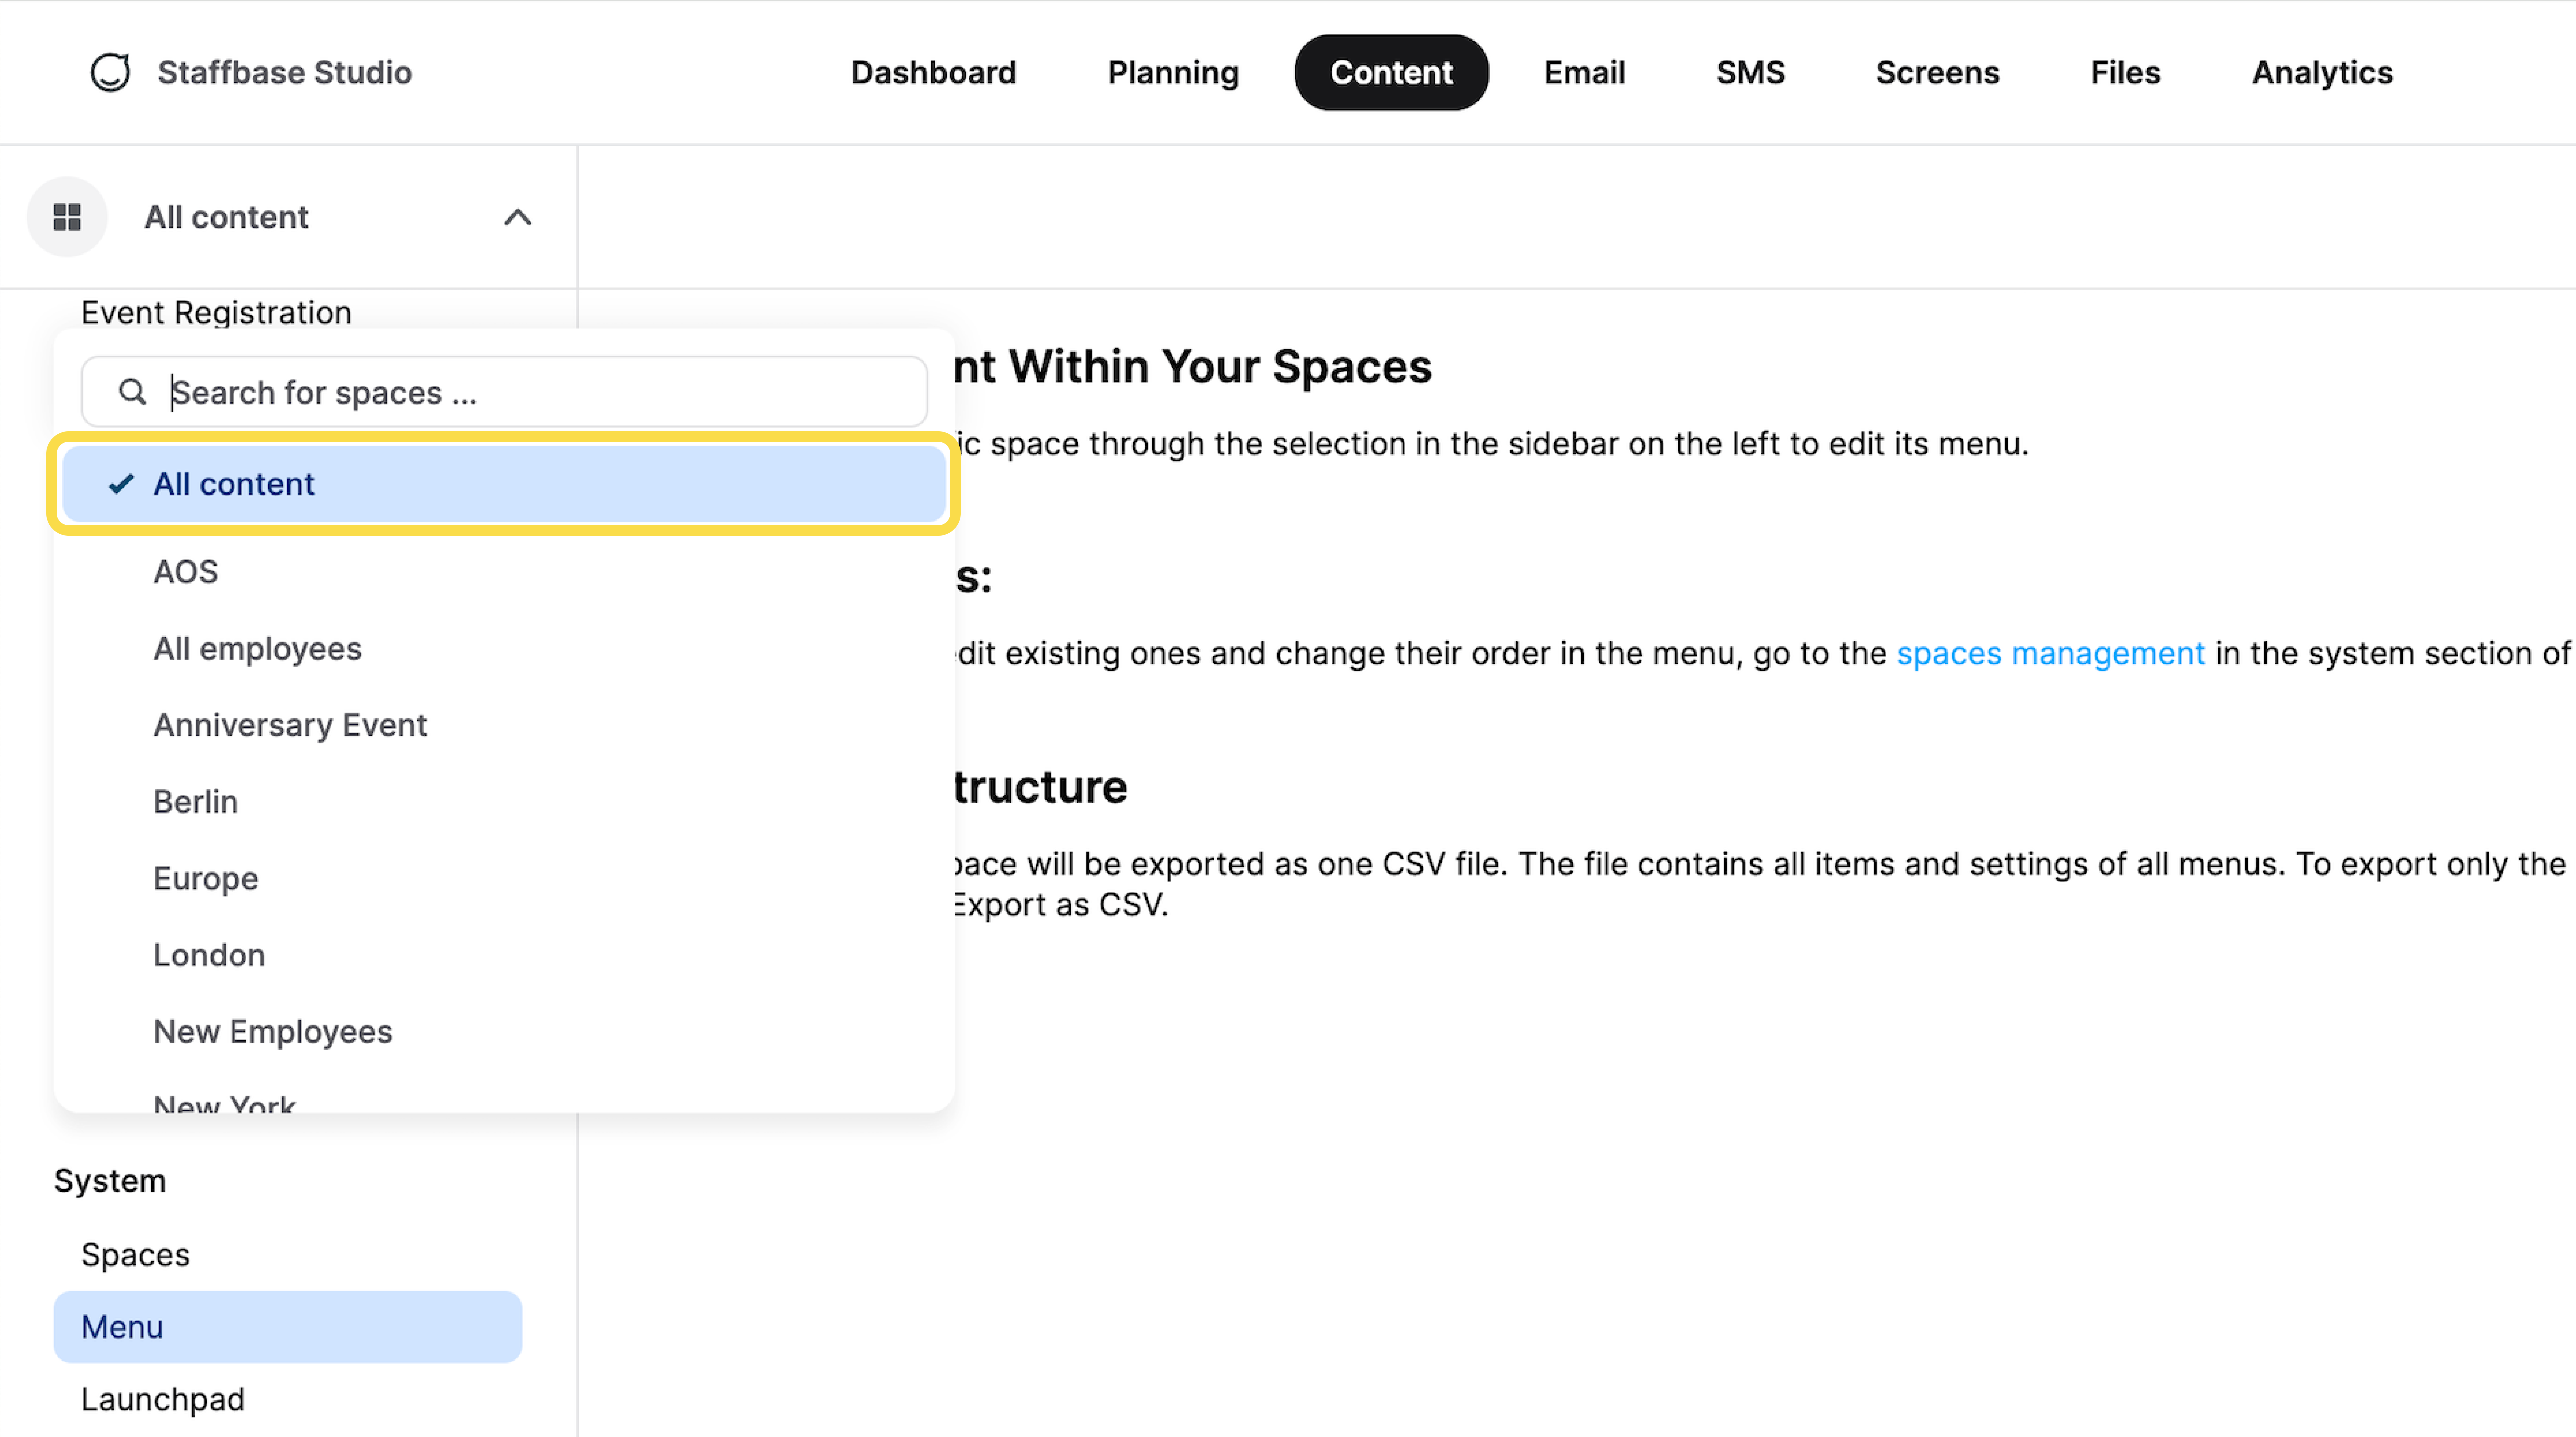Collapse the All content space selector chevron
Screen dimensions: 2576x1437
[517, 217]
